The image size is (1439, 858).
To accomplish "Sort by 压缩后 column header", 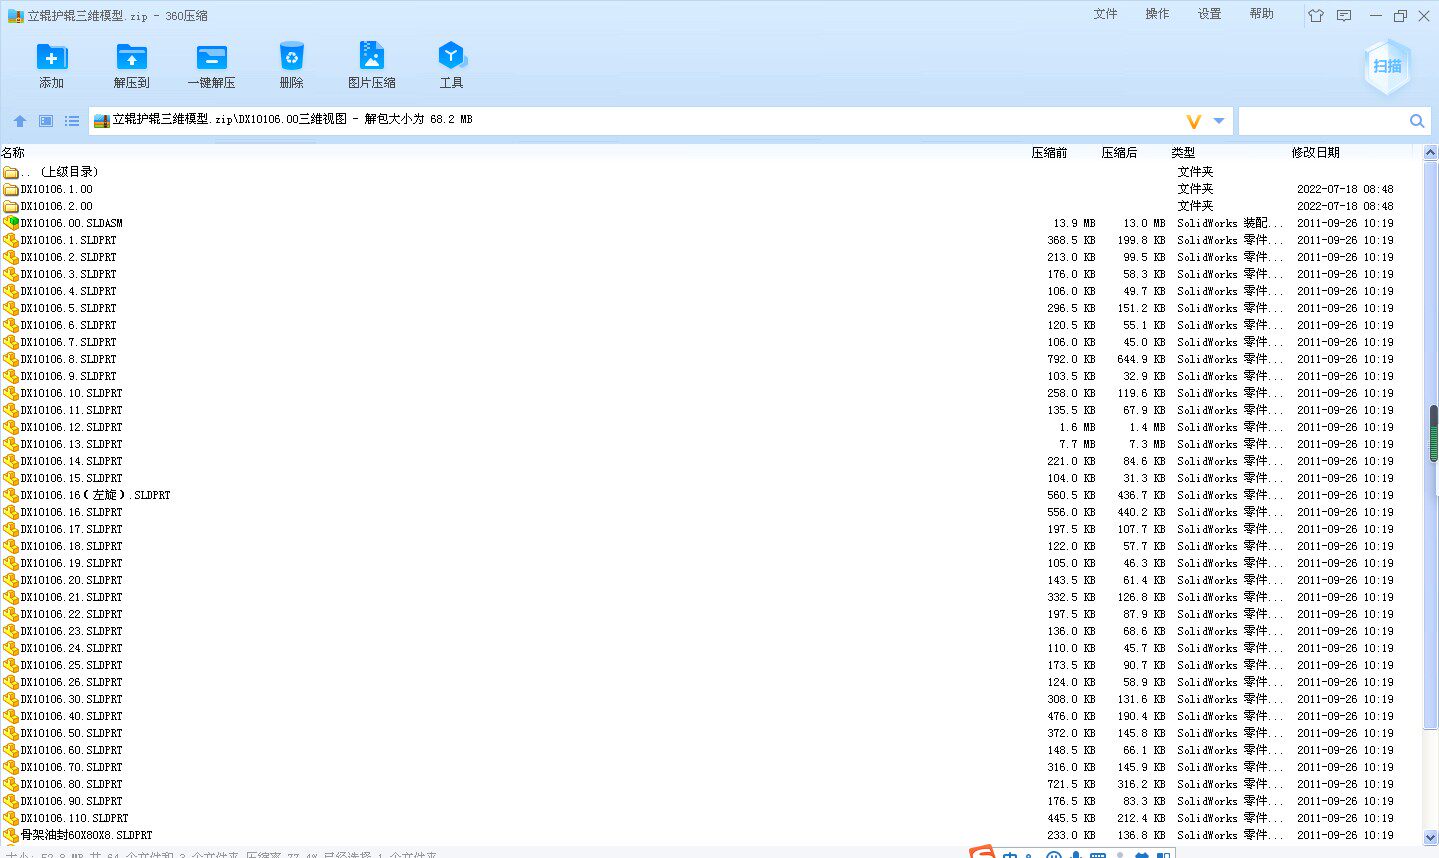I will pos(1119,153).
